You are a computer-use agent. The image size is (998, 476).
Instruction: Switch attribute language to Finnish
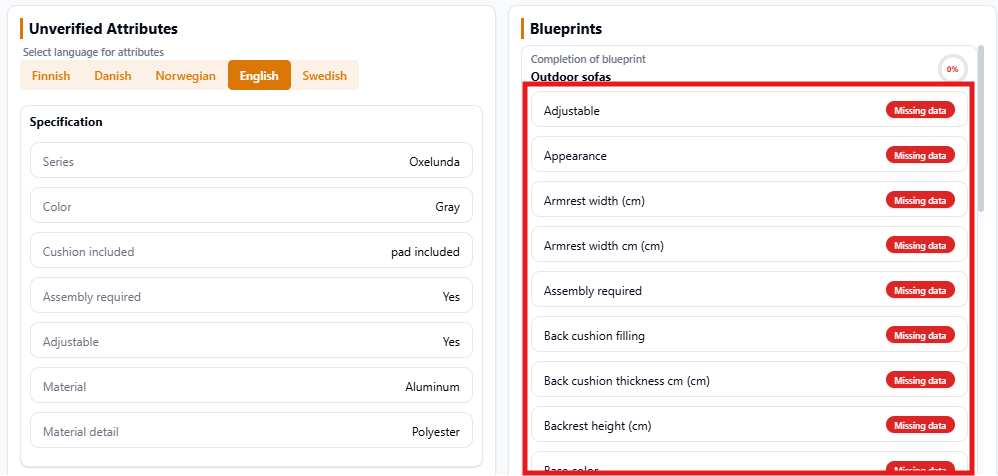pos(51,76)
